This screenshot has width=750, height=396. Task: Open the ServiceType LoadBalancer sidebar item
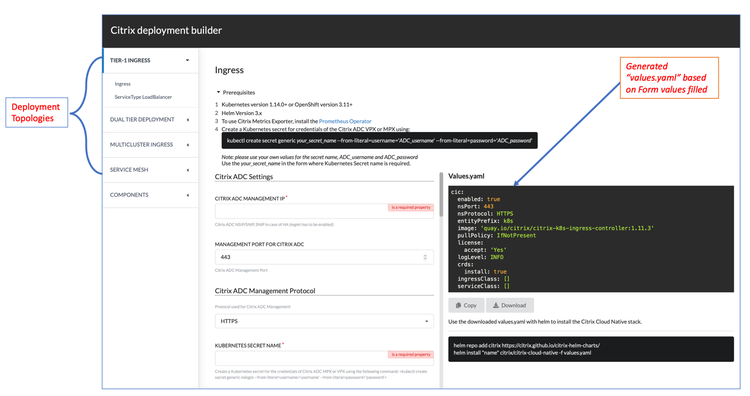pos(143,97)
